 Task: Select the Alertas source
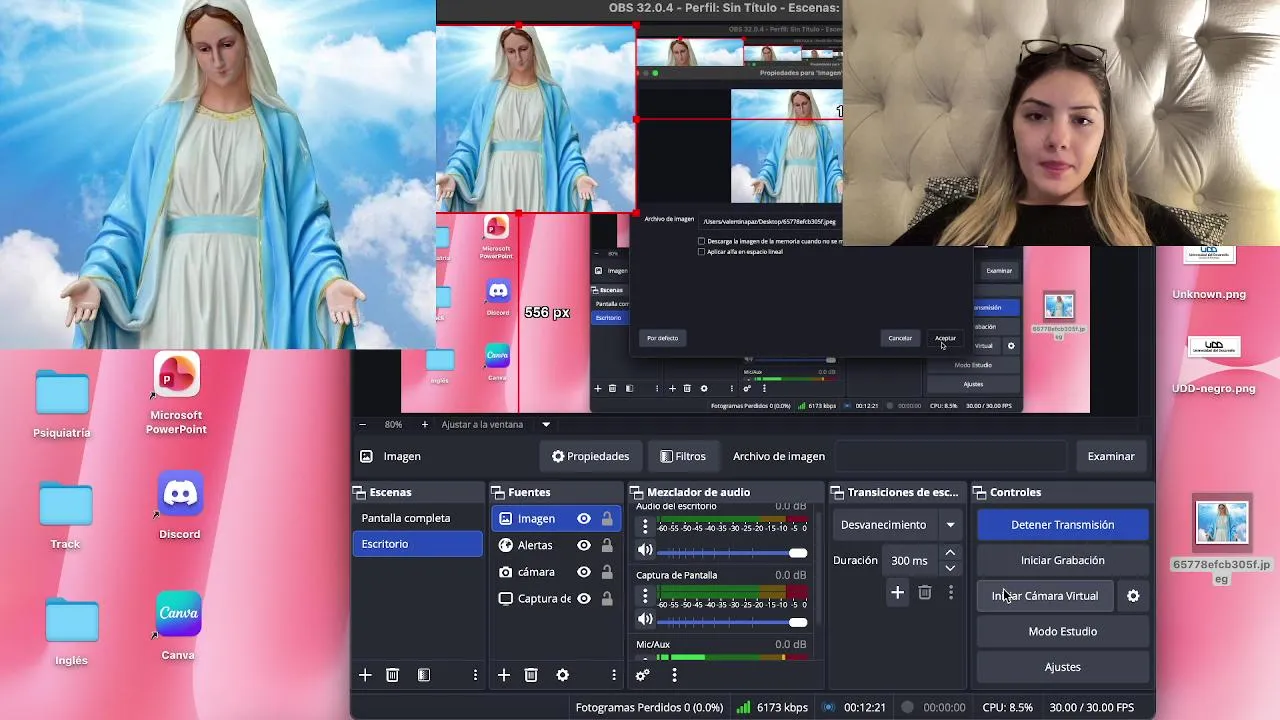[556, 545]
